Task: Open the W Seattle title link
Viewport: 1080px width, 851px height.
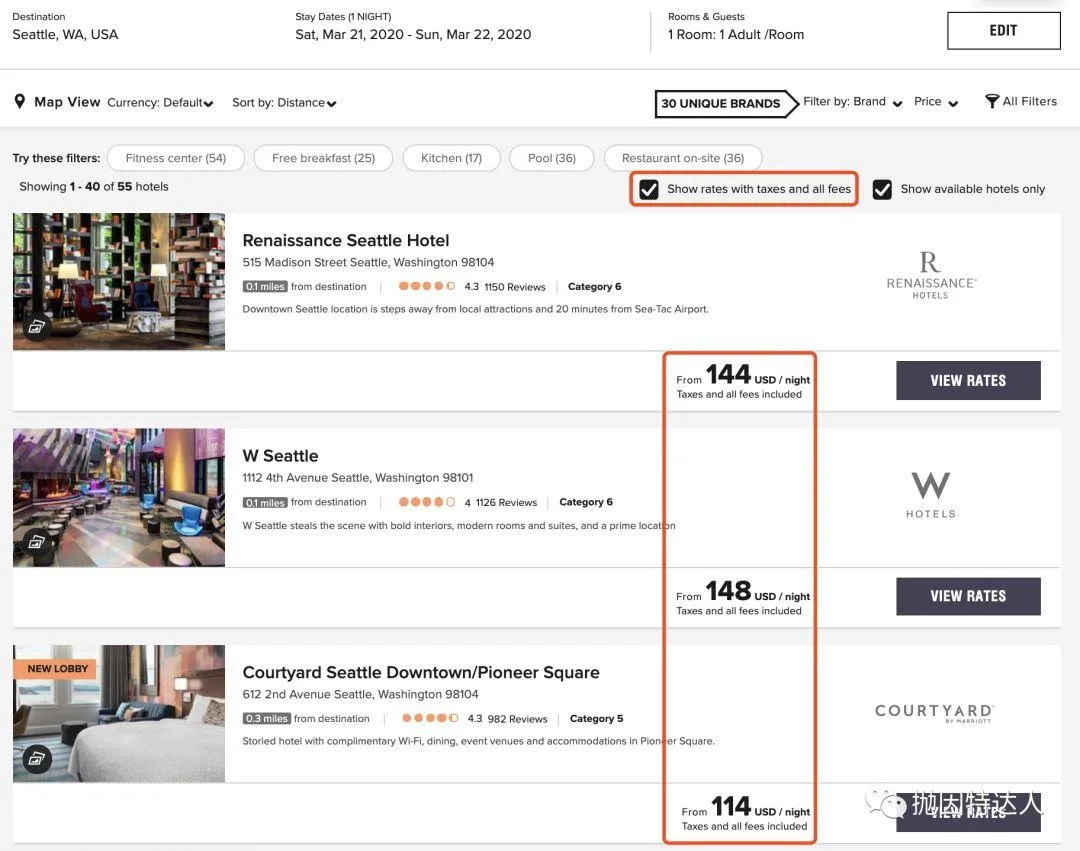Action: [x=280, y=456]
